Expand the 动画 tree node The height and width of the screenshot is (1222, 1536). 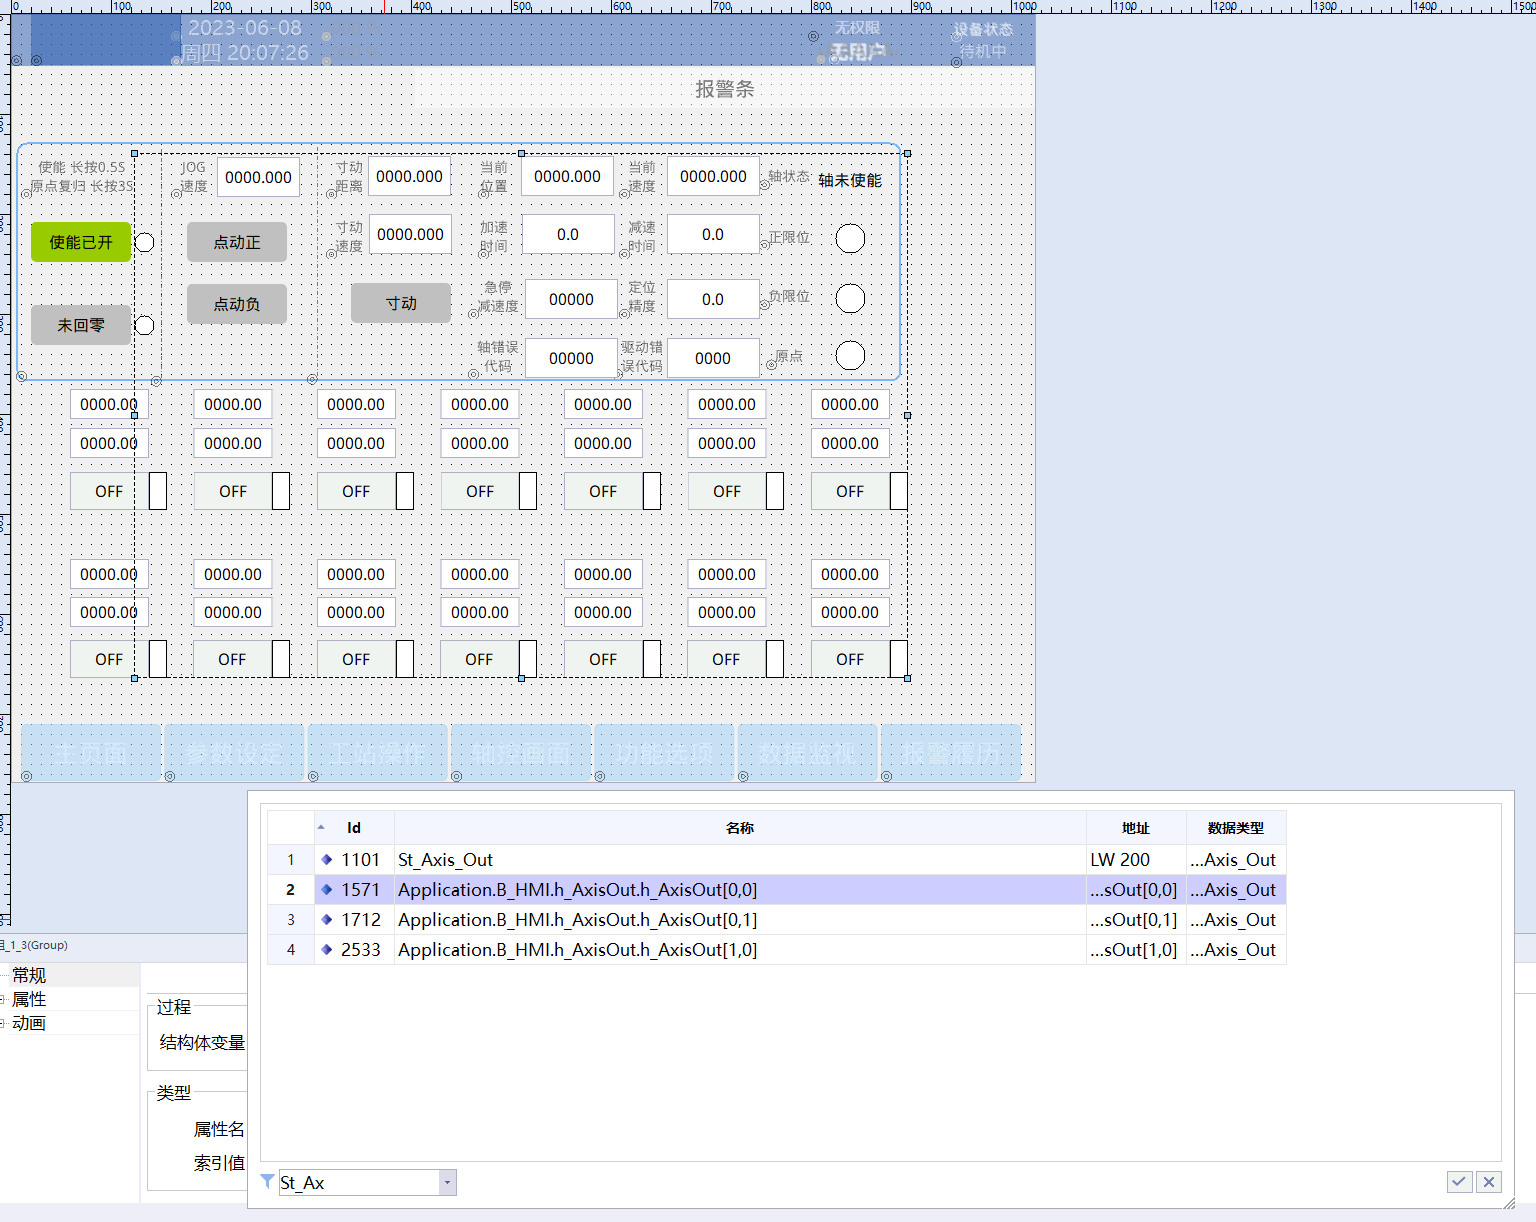[3, 1023]
